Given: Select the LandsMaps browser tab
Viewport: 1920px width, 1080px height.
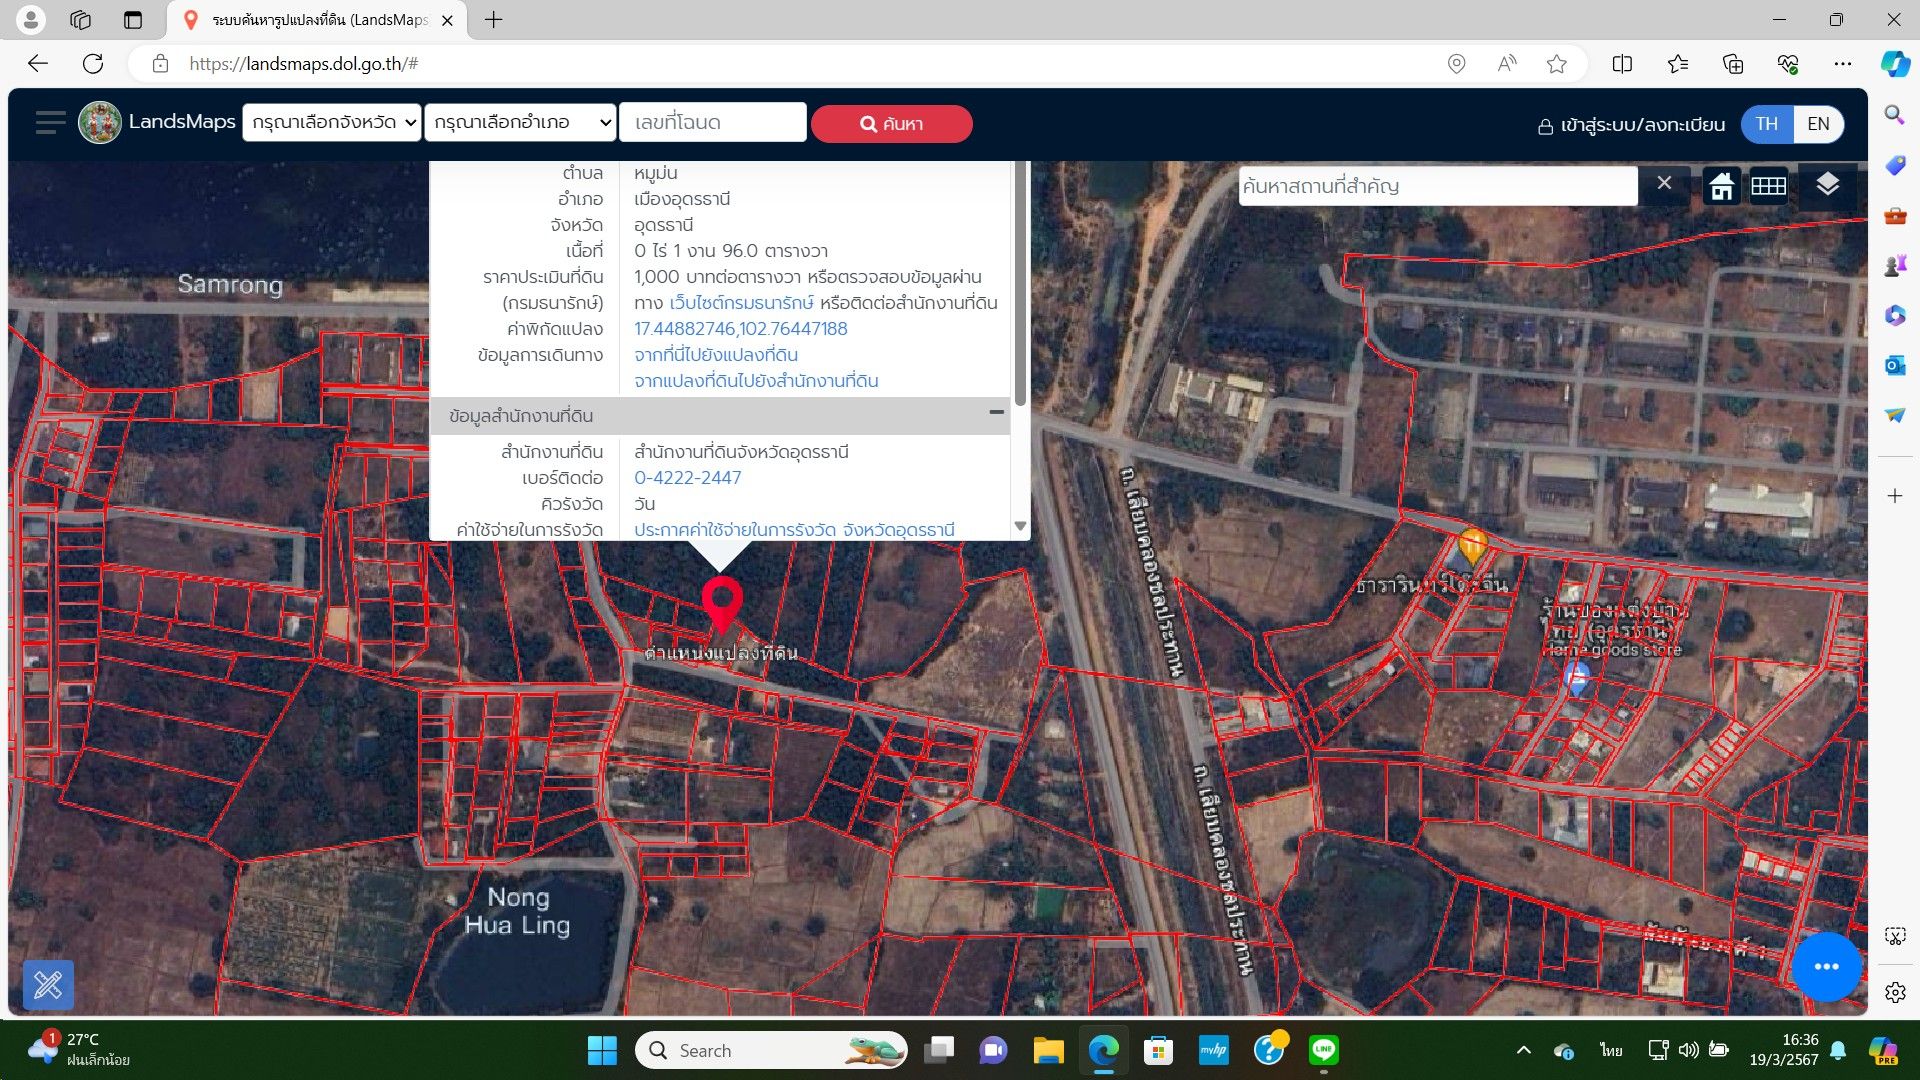Looking at the screenshot, I should (318, 20).
